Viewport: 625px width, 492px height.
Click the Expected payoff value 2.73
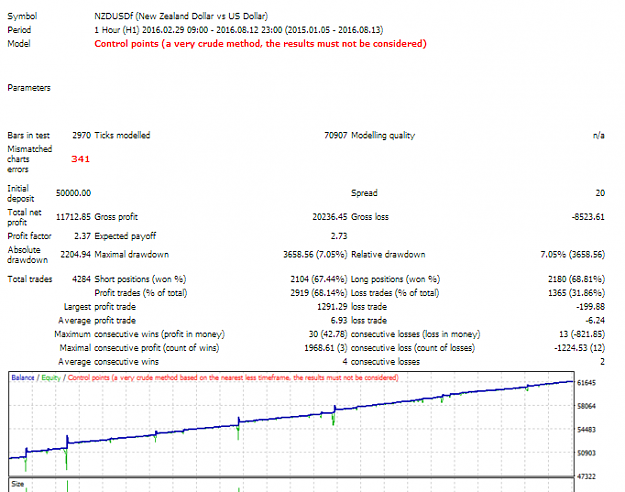339,236
